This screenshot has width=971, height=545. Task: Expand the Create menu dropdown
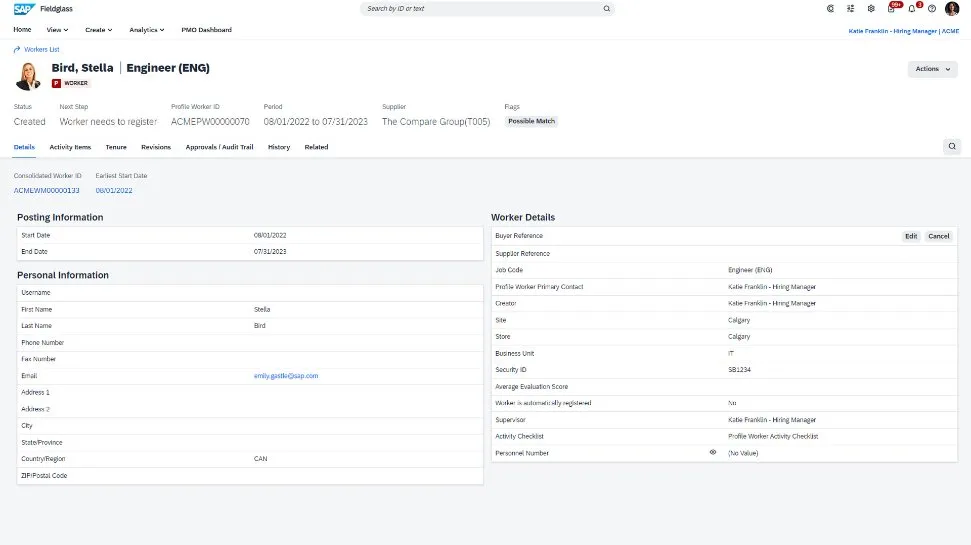(99, 30)
